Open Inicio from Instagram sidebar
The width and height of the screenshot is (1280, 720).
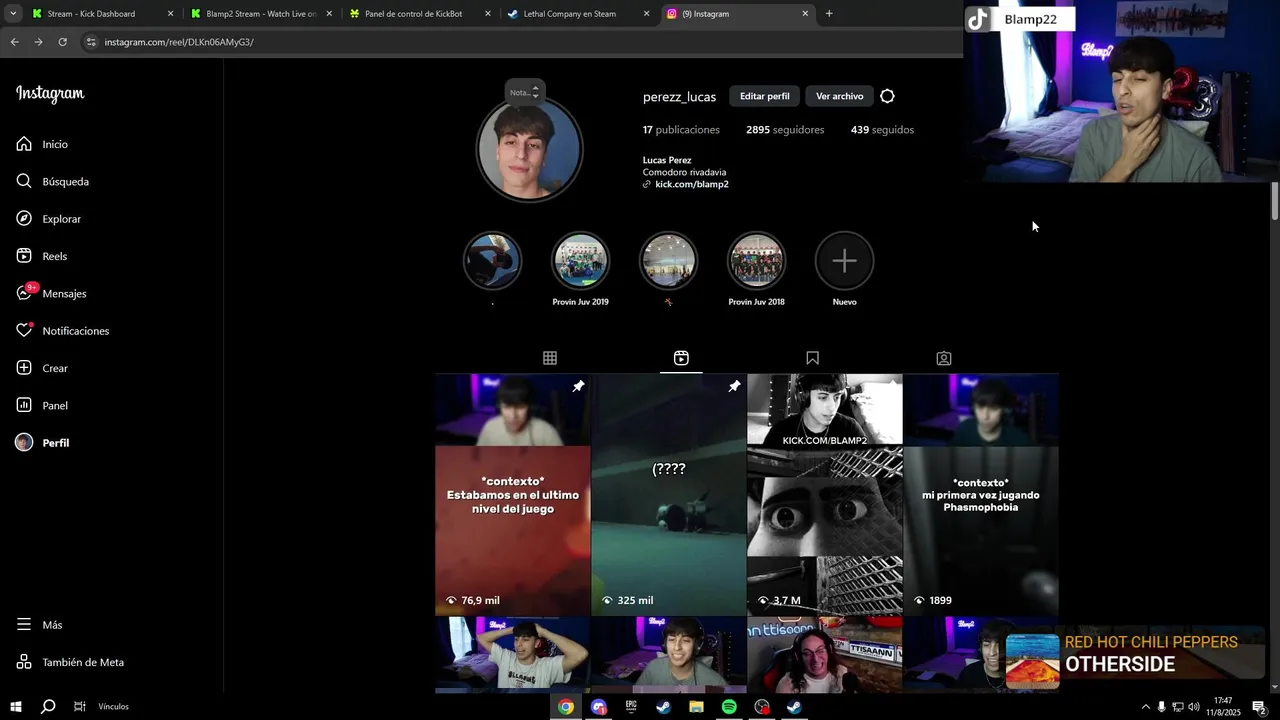42,144
